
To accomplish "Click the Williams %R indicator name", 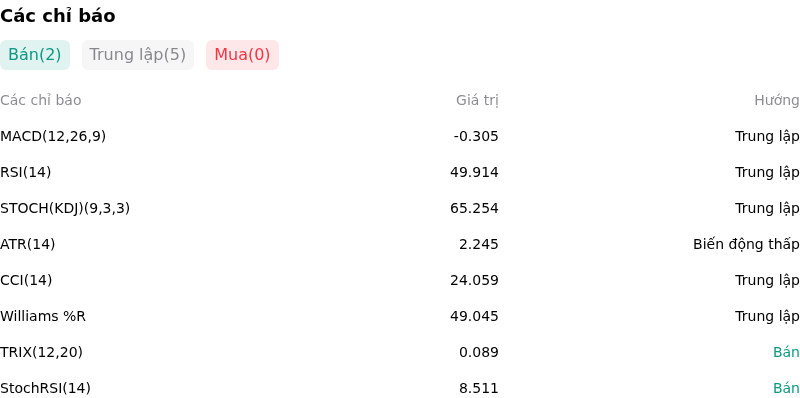I will coord(43,316).
